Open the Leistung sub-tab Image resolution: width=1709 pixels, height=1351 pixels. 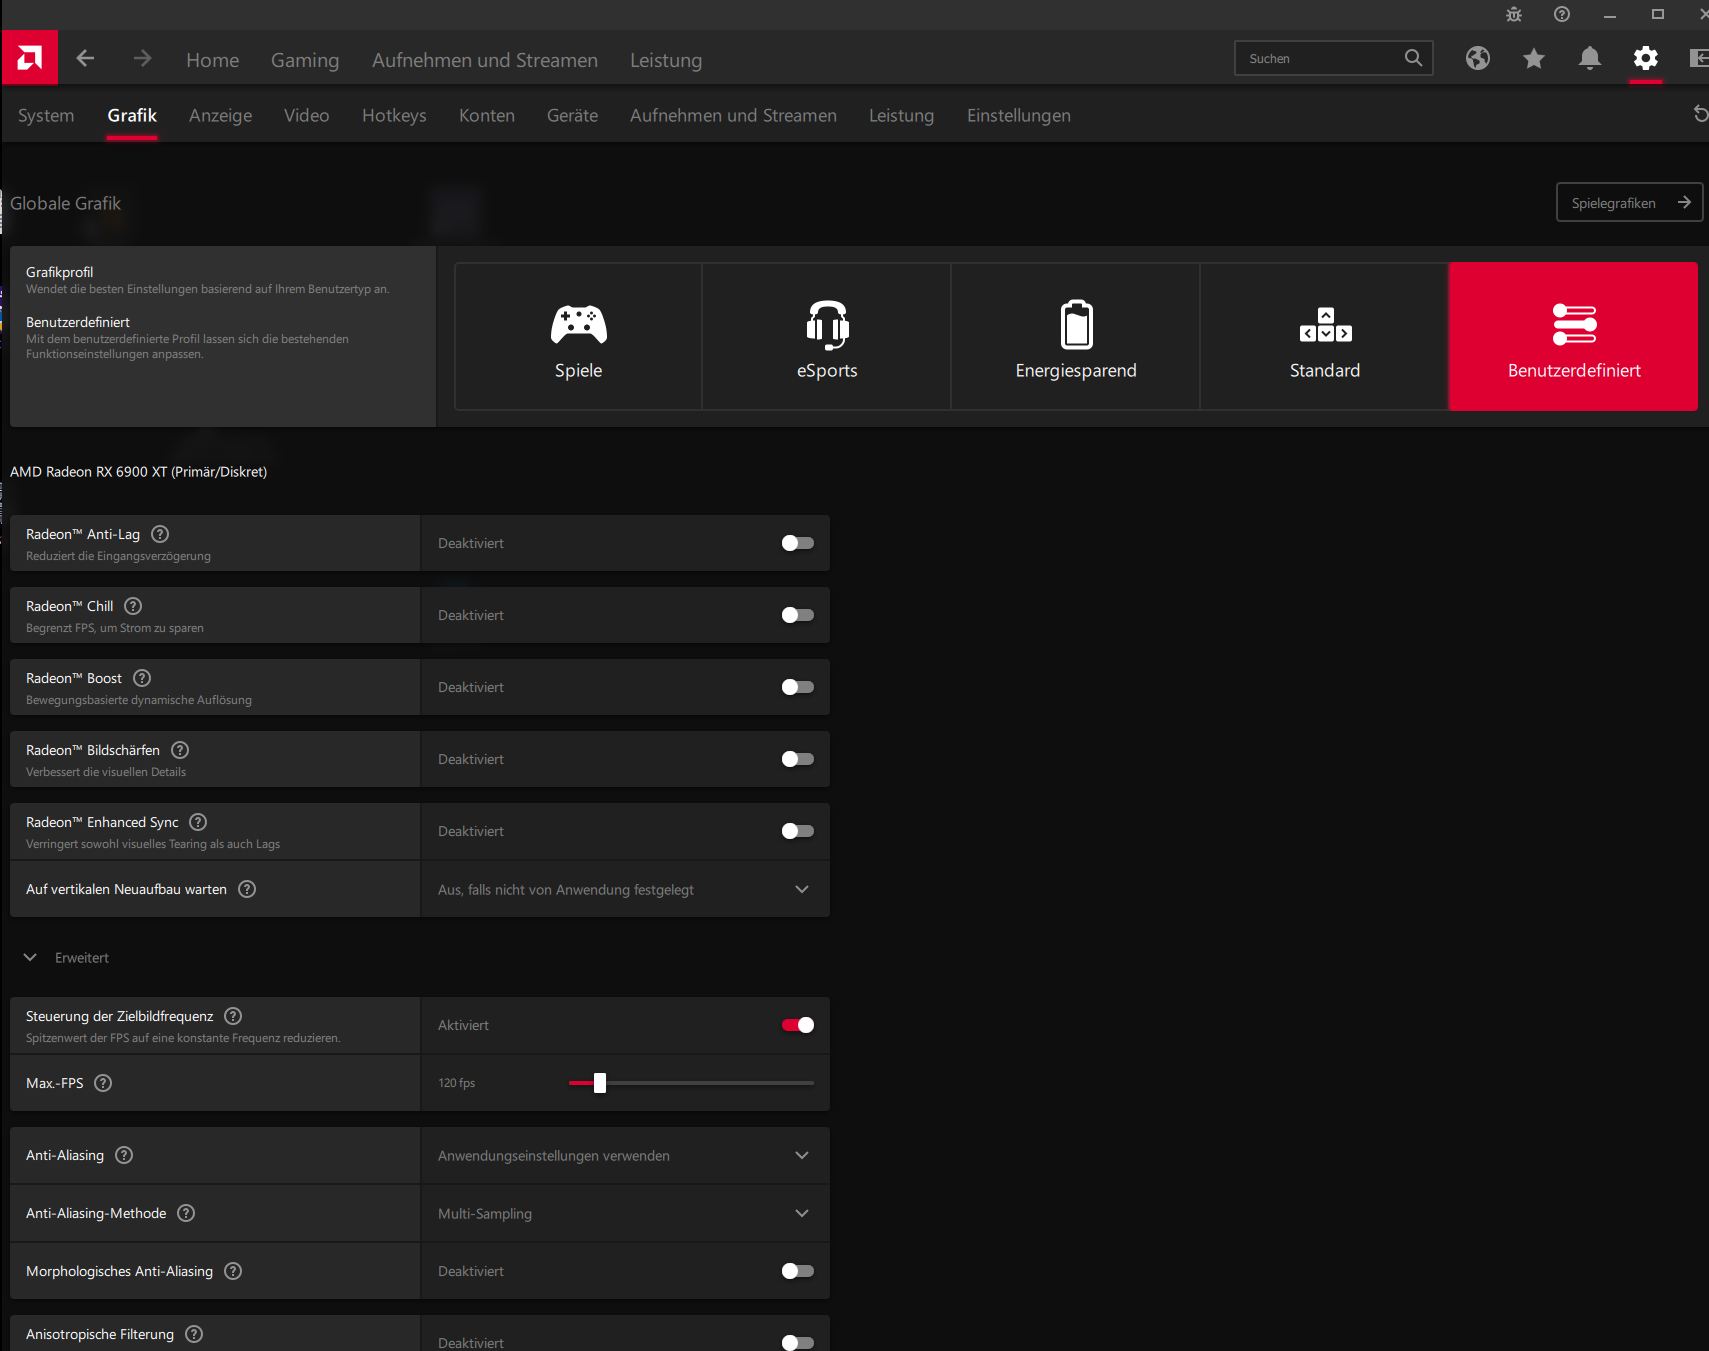[x=901, y=115]
